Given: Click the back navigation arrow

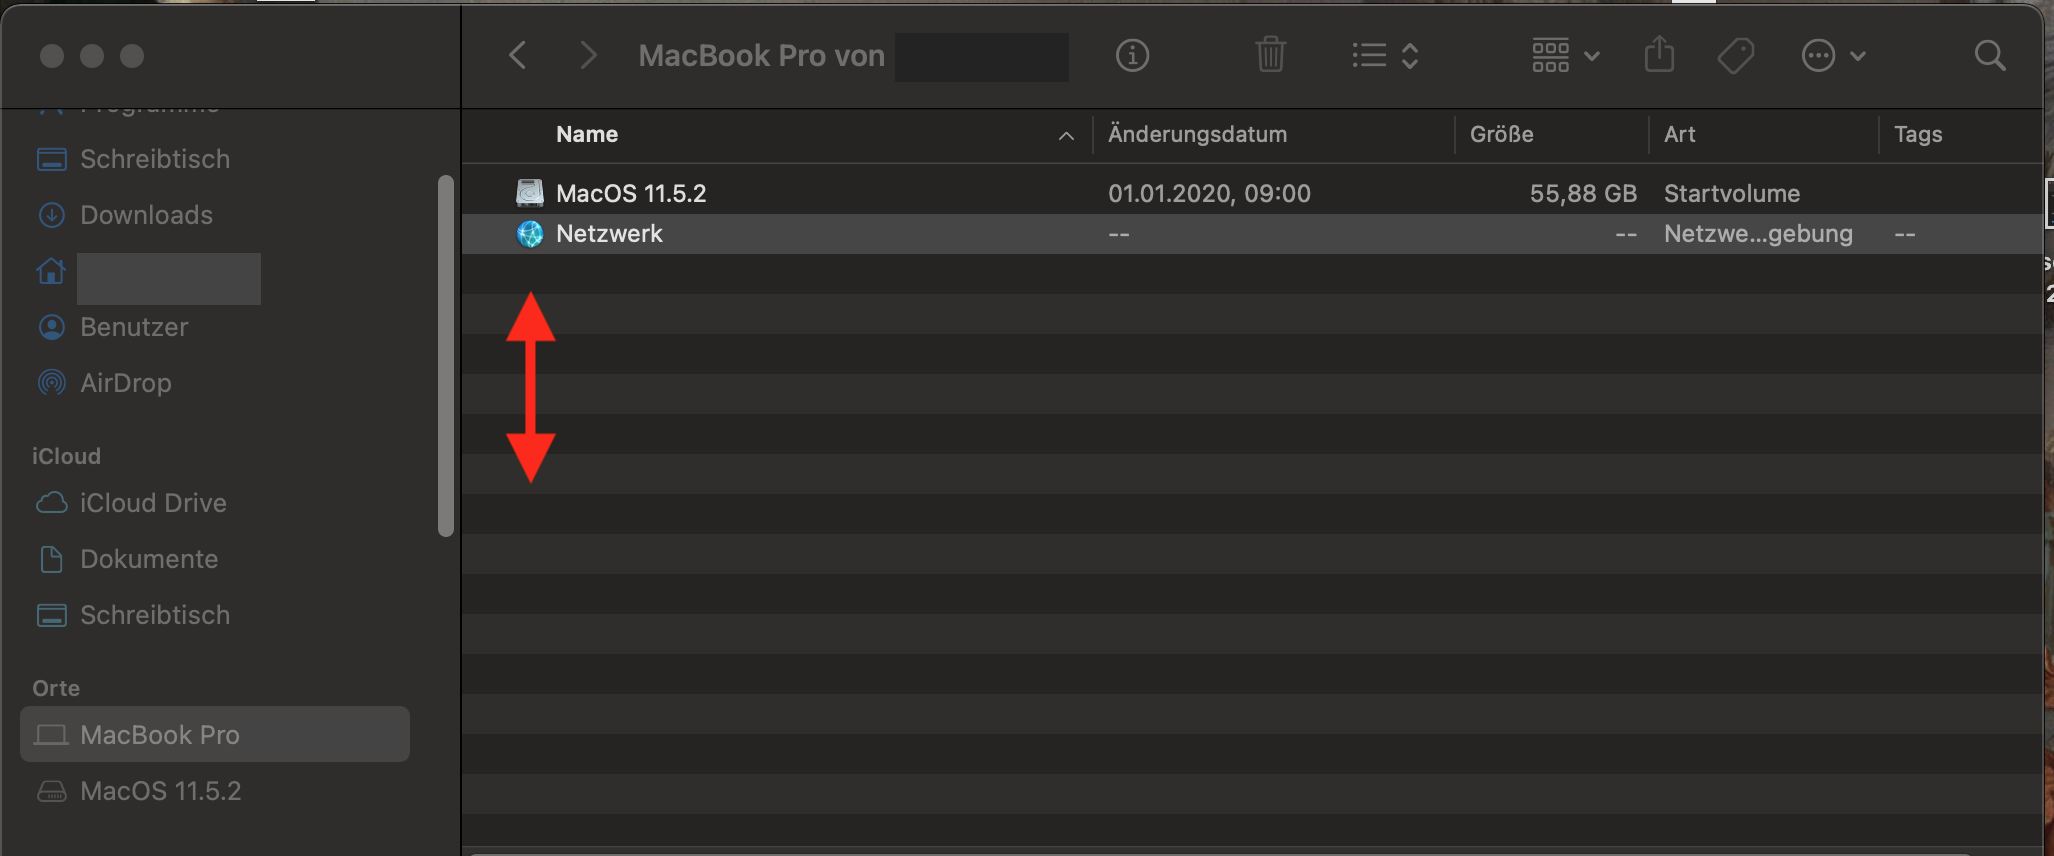Looking at the screenshot, I should pos(517,56).
